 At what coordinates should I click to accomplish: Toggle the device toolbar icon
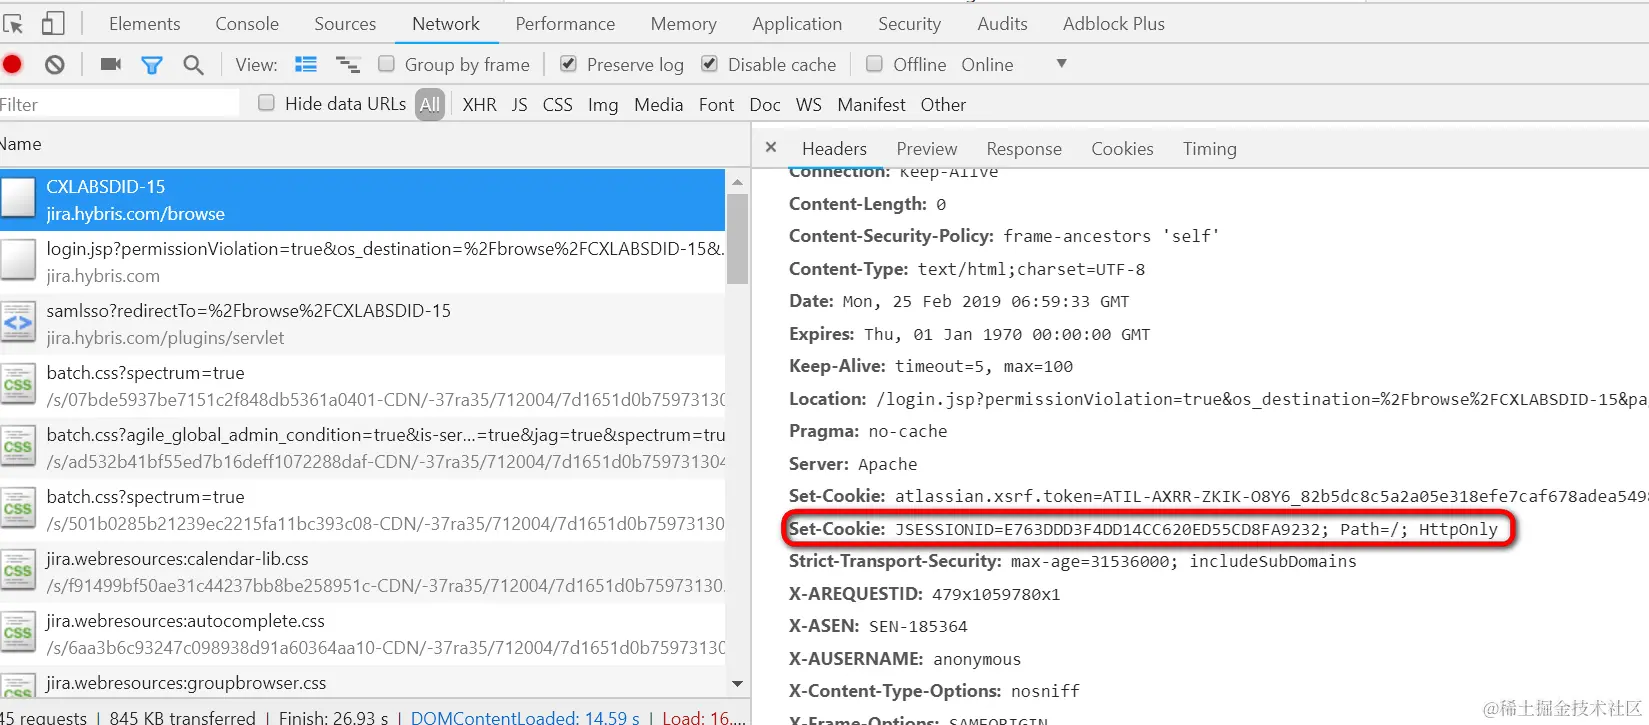click(x=52, y=23)
